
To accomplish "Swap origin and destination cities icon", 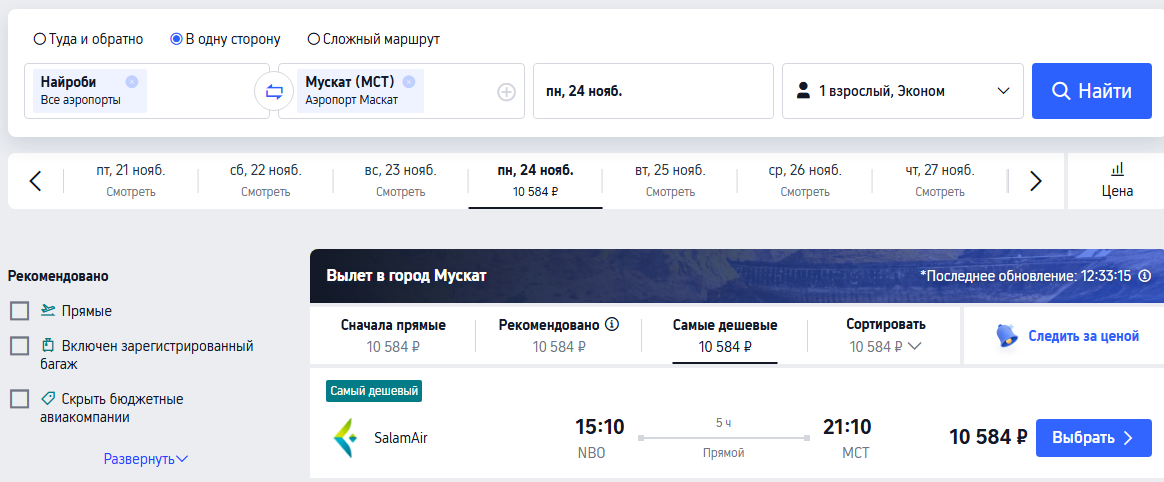I will [x=274, y=91].
